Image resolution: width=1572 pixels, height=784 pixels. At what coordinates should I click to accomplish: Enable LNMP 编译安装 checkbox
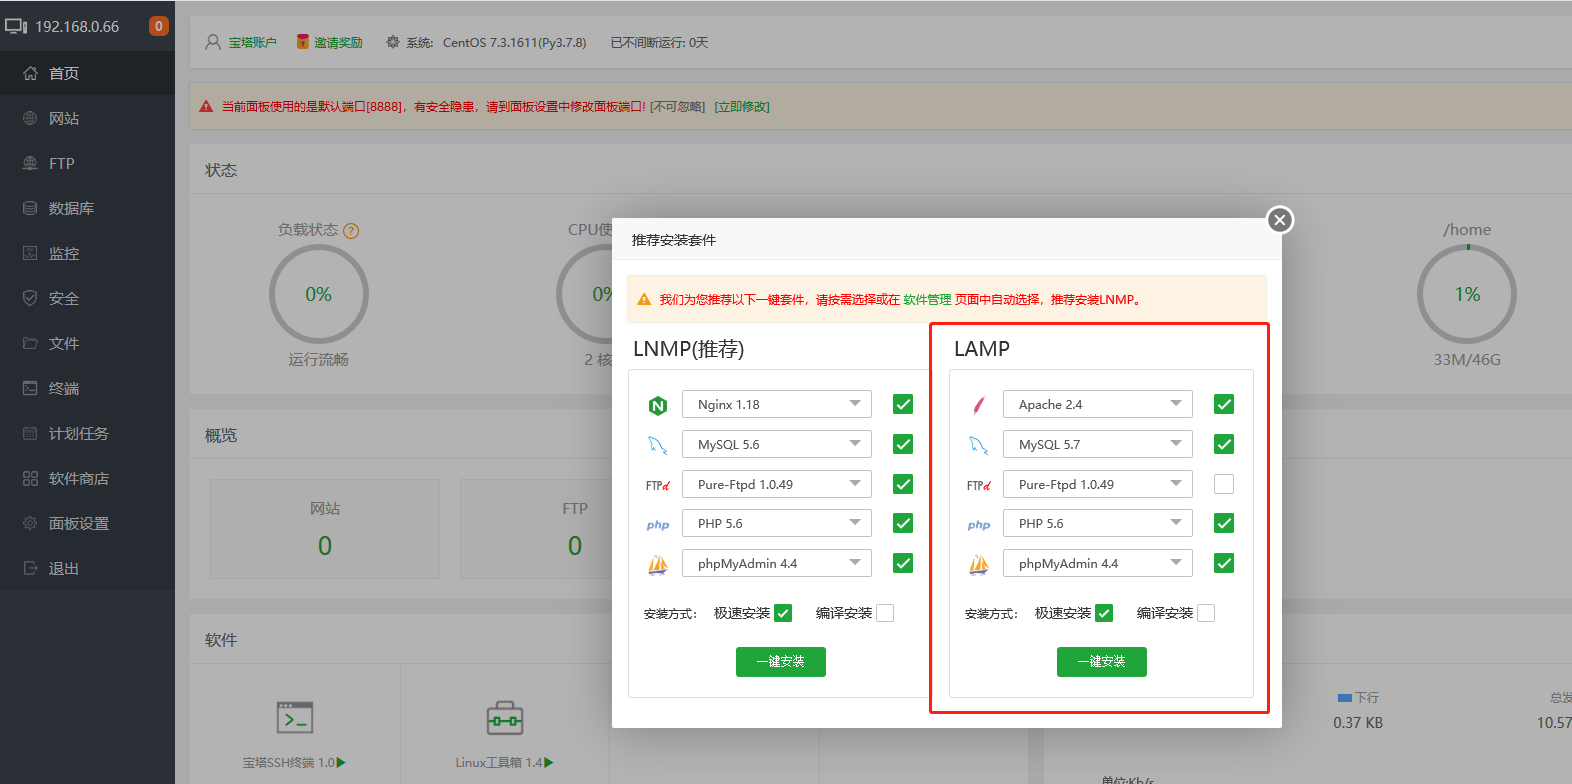tap(885, 613)
